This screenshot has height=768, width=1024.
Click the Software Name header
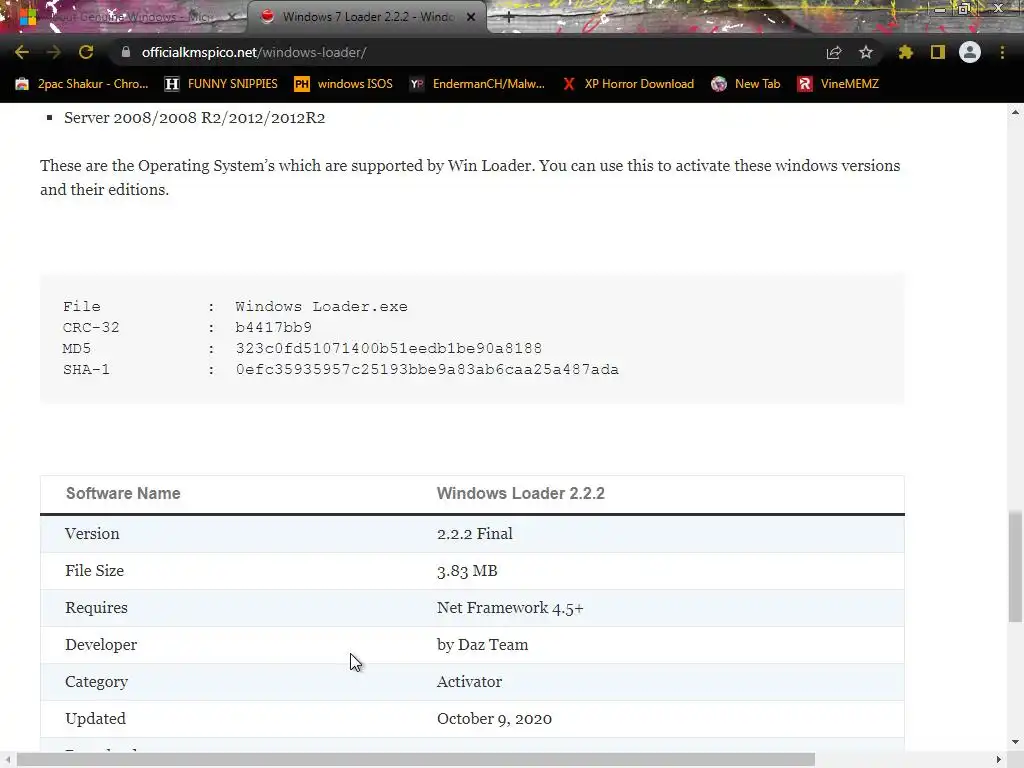point(123,493)
